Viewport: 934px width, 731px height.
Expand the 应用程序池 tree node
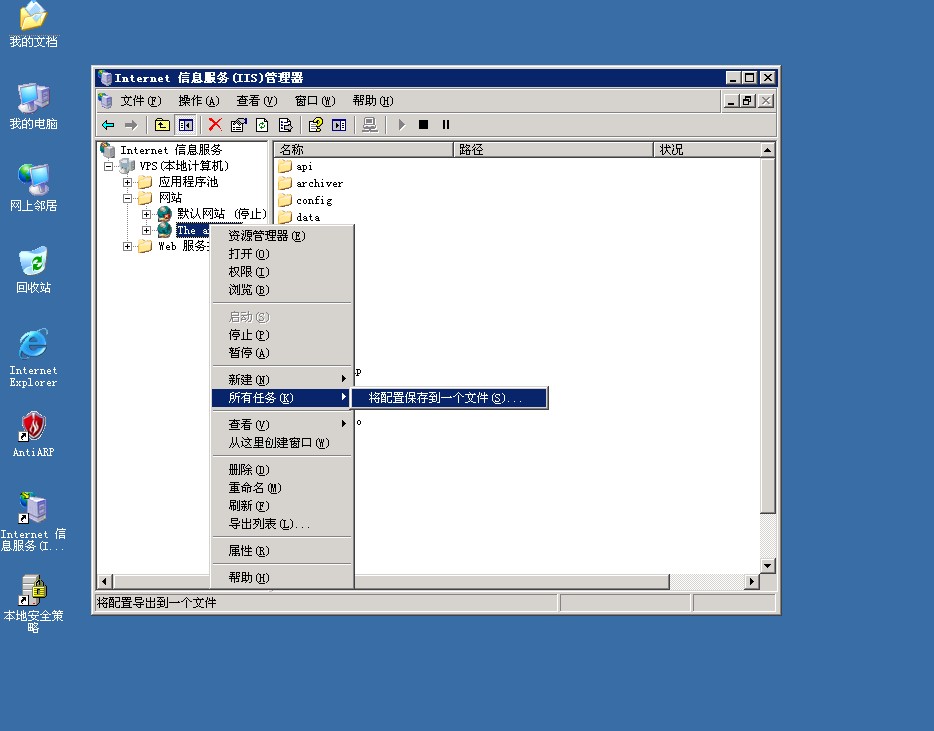pyautogui.click(x=127, y=182)
